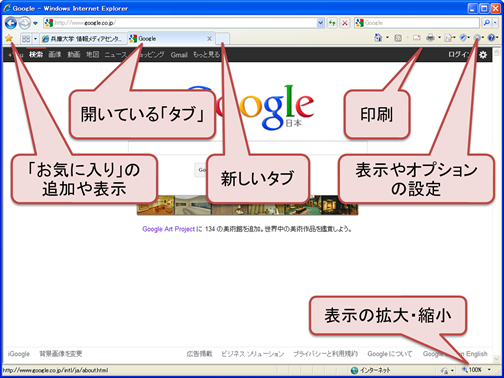Click the Forward navigation arrow button

[x=24, y=23]
